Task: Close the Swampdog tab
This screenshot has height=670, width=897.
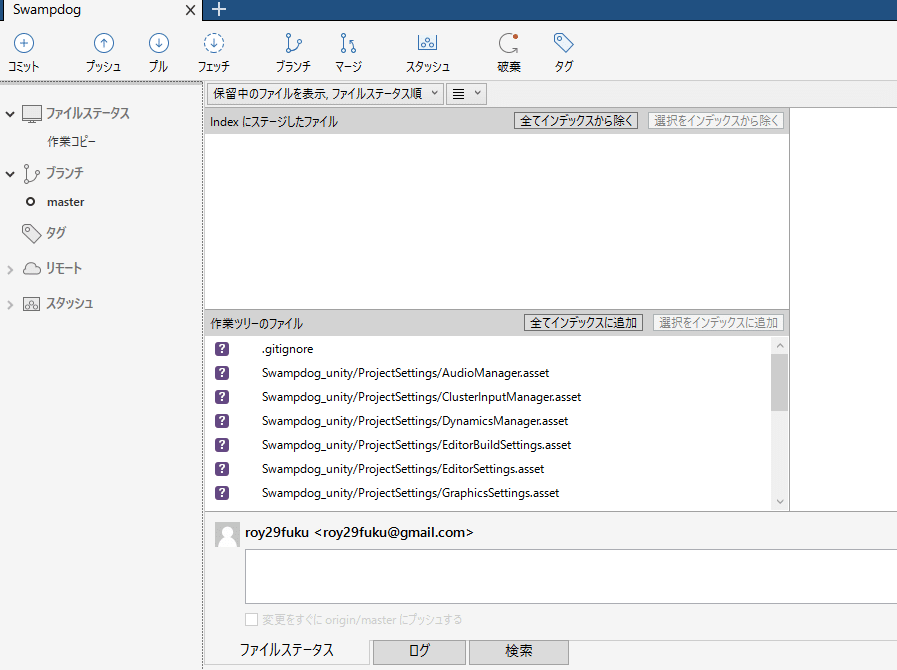Action: click(x=190, y=10)
